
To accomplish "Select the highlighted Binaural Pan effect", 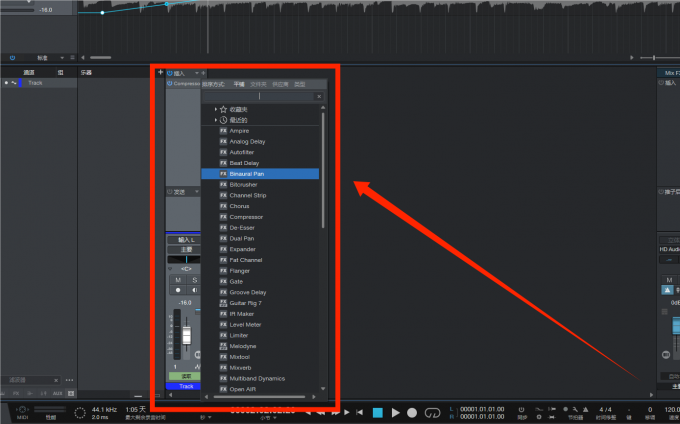I will point(260,174).
